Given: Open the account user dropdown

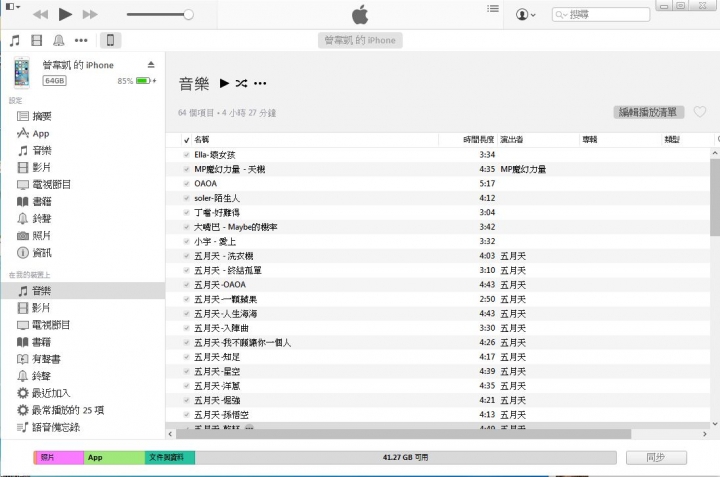Looking at the screenshot, I should tap(526, 15).
